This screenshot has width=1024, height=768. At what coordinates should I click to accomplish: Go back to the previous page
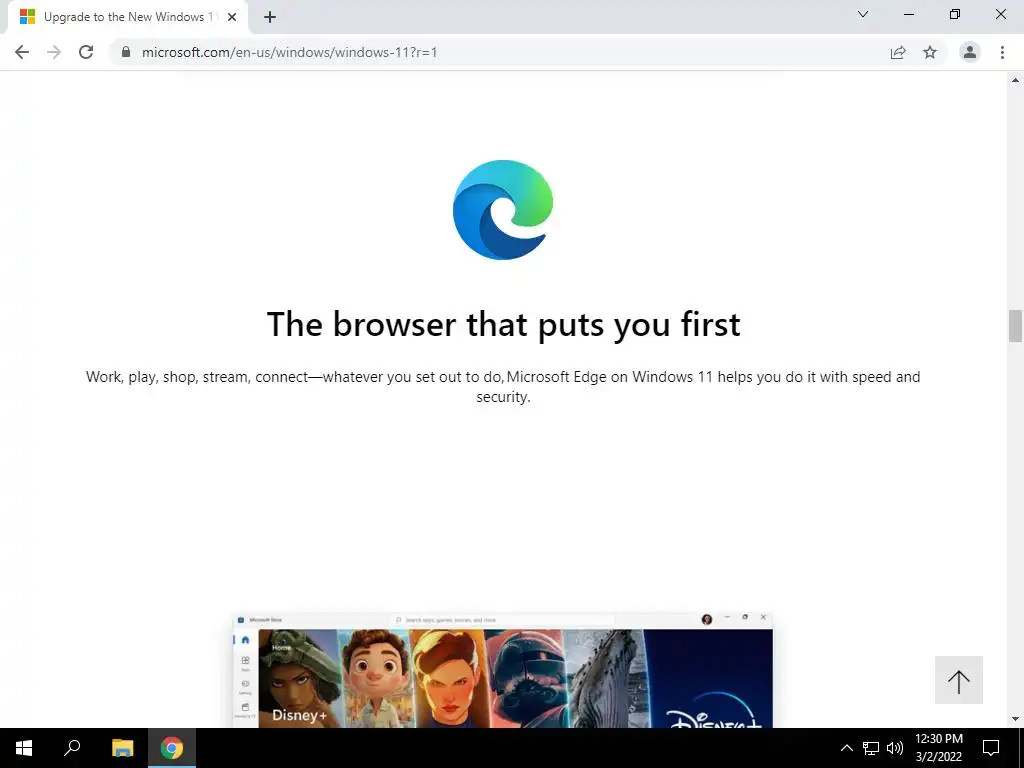(x=22, y=52)
